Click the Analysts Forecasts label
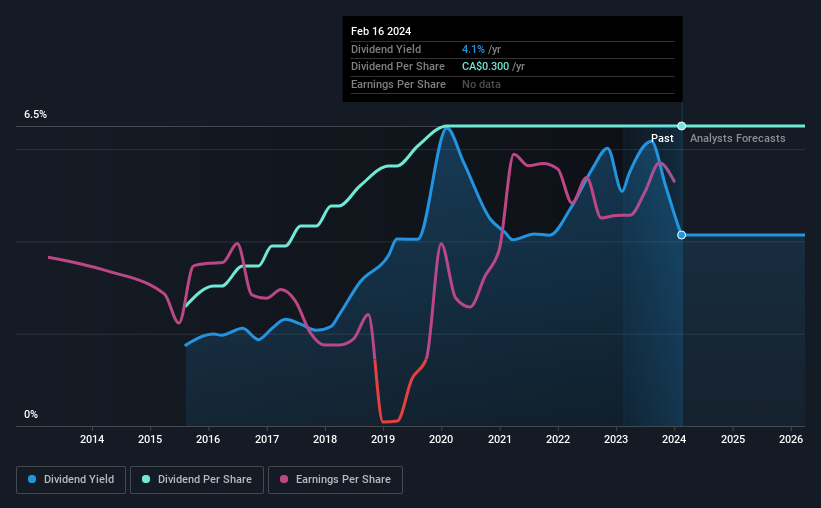 pyautogui.click(x=737, y=138)
